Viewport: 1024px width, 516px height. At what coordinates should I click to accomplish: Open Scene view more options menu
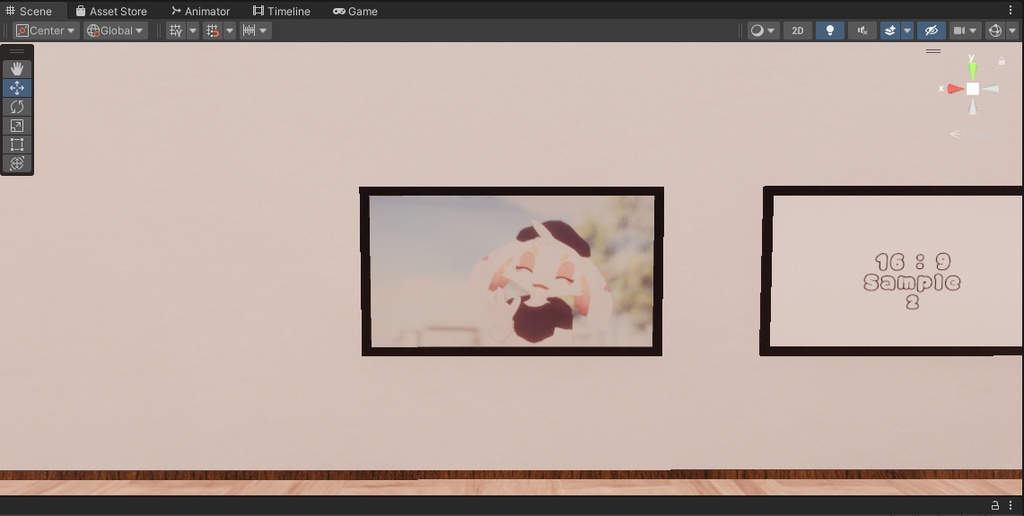1011,10
